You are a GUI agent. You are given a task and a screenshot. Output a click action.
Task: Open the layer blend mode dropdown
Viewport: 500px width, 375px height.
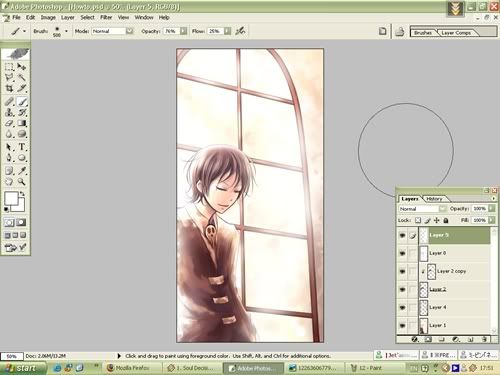[x=442, y=209]
